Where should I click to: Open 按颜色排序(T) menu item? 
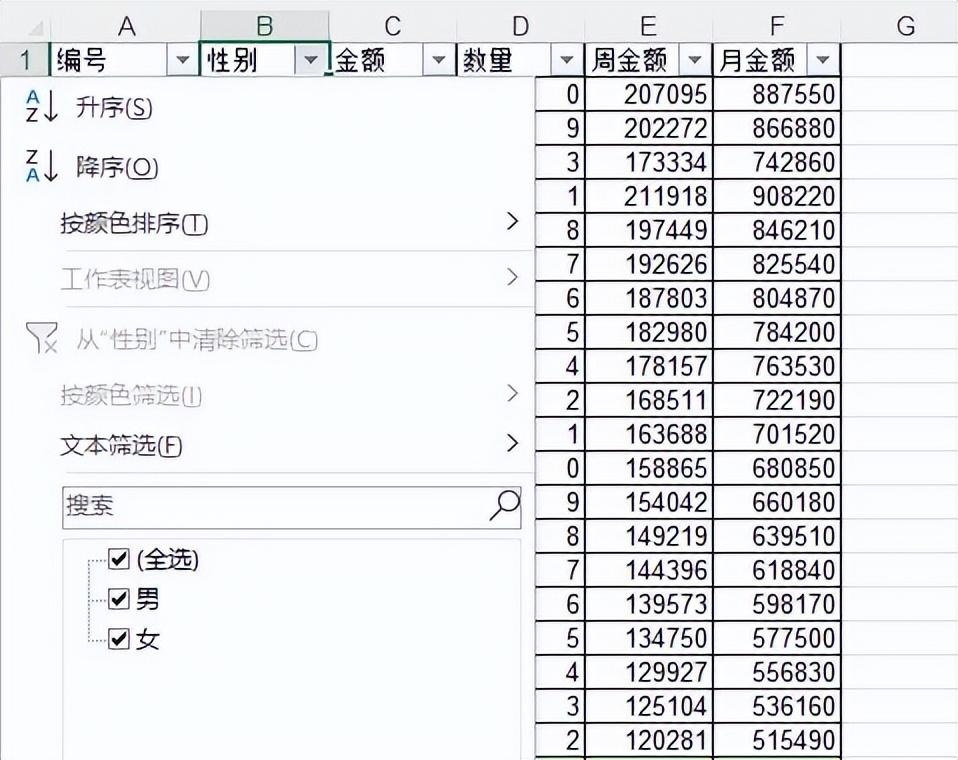coord(134,224)
